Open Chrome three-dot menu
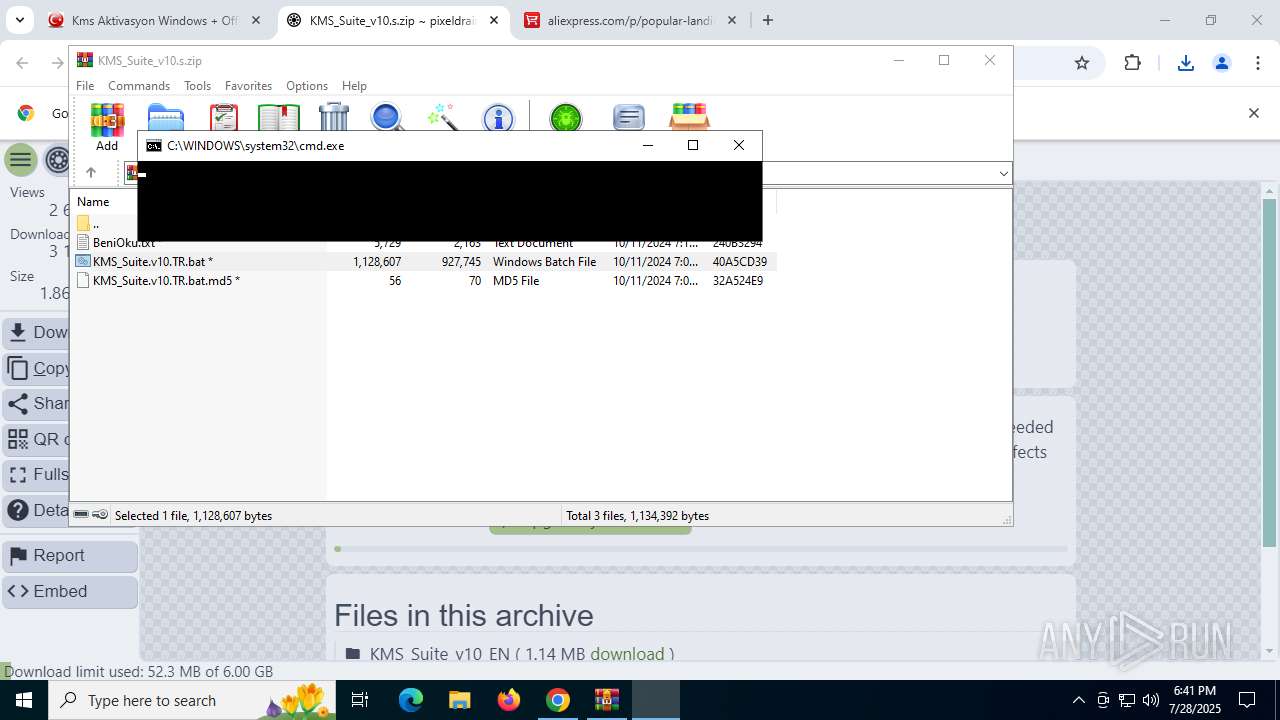Viewport: 1280px width, 720px height. 1257,63
